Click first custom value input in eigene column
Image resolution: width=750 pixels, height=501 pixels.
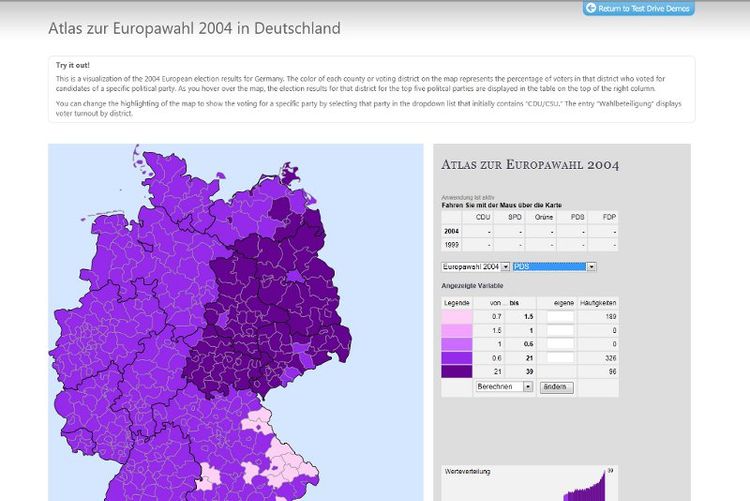559,315
